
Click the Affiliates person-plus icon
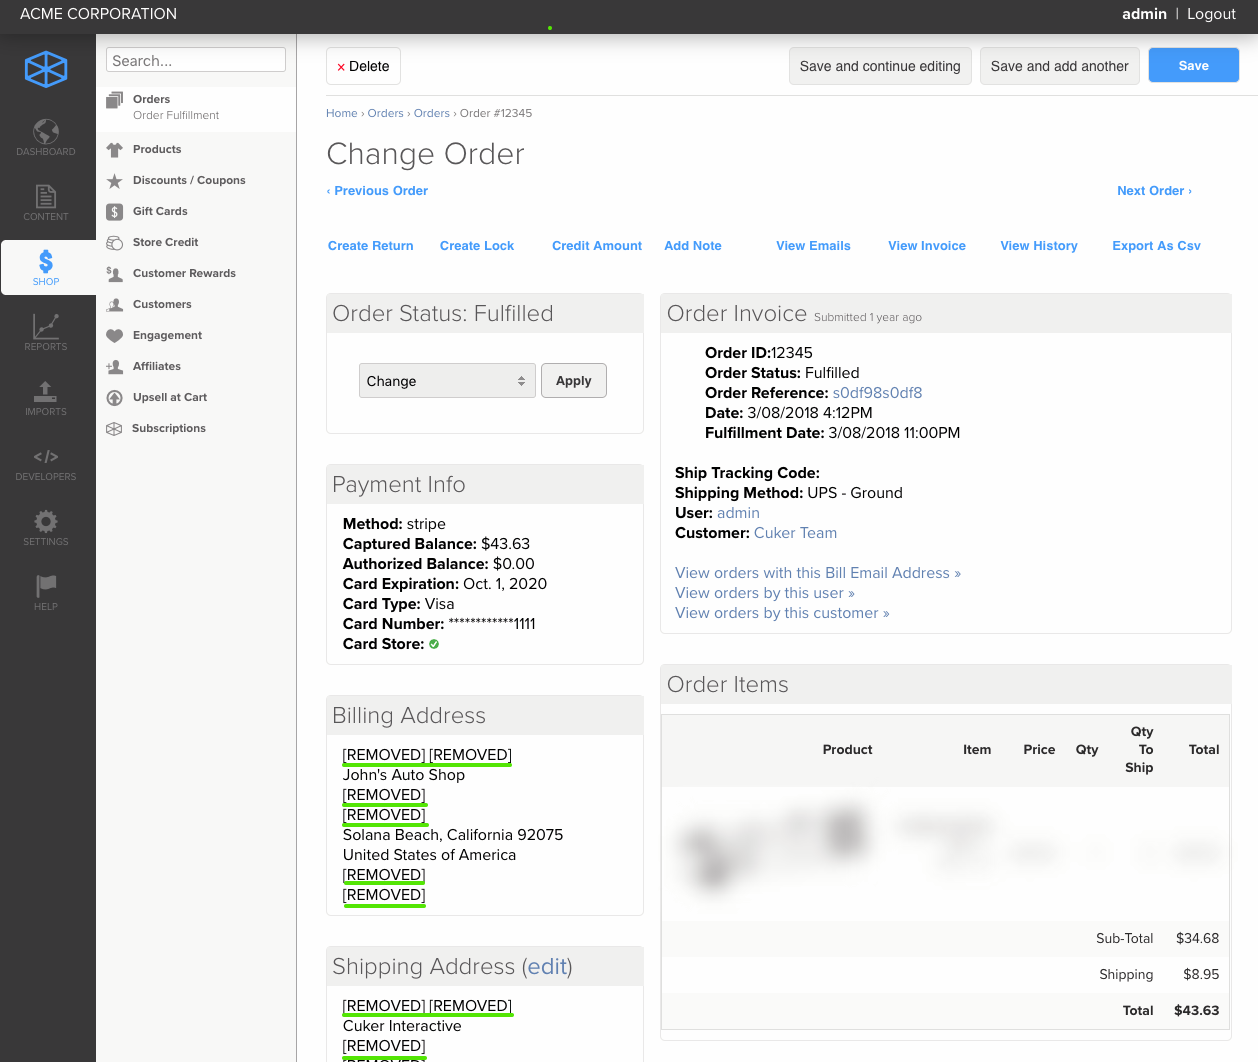click(x=114, y=367)
